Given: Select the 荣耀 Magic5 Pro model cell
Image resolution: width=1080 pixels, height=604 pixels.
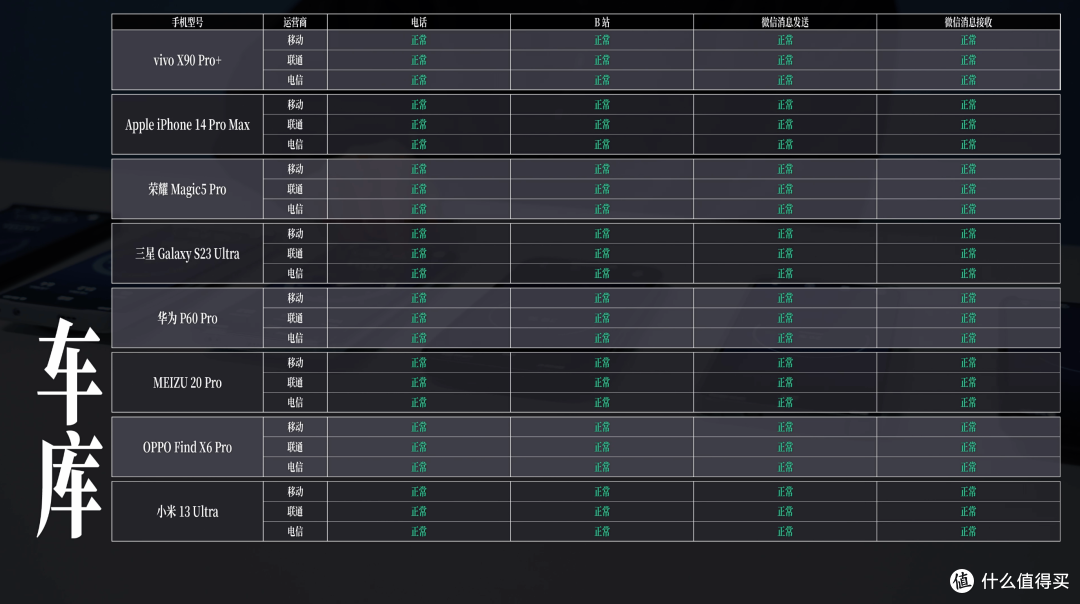Looking at the screenshot, I should (x=187, y=189).
